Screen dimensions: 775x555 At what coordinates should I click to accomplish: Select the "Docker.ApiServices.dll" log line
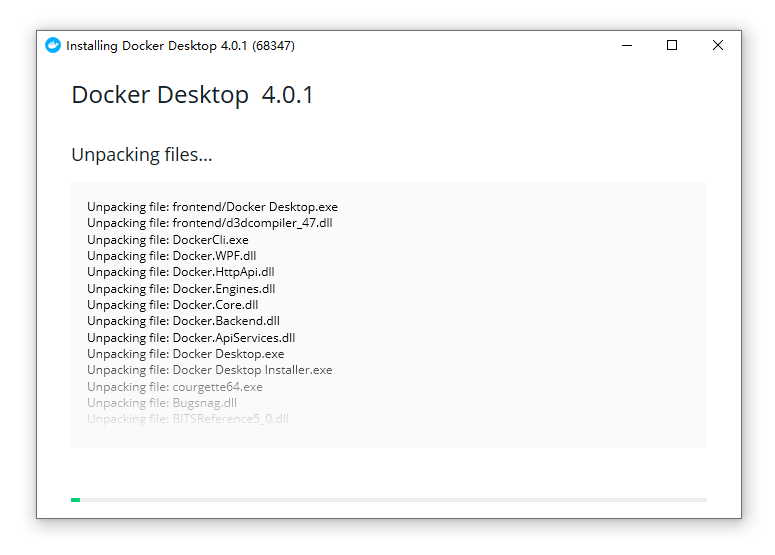click(x=191, y=338)
